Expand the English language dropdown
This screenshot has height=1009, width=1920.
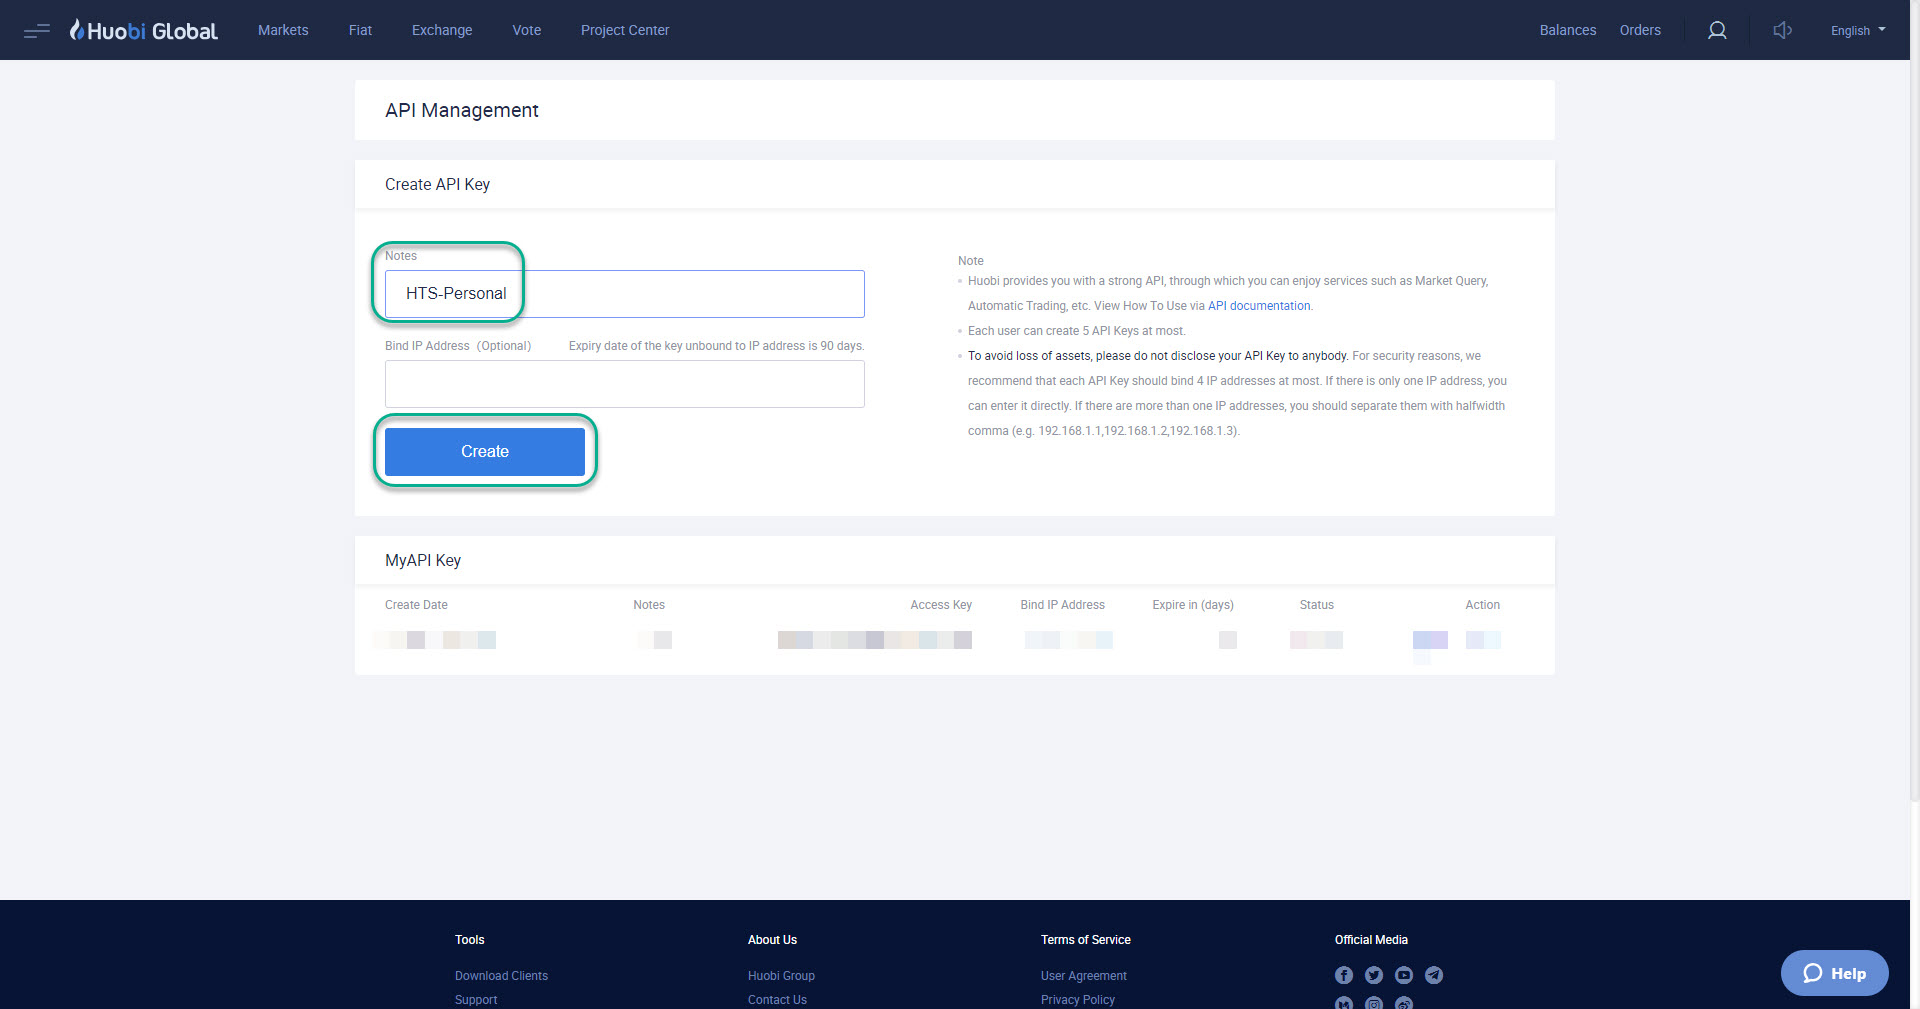tap(1857, 30)
